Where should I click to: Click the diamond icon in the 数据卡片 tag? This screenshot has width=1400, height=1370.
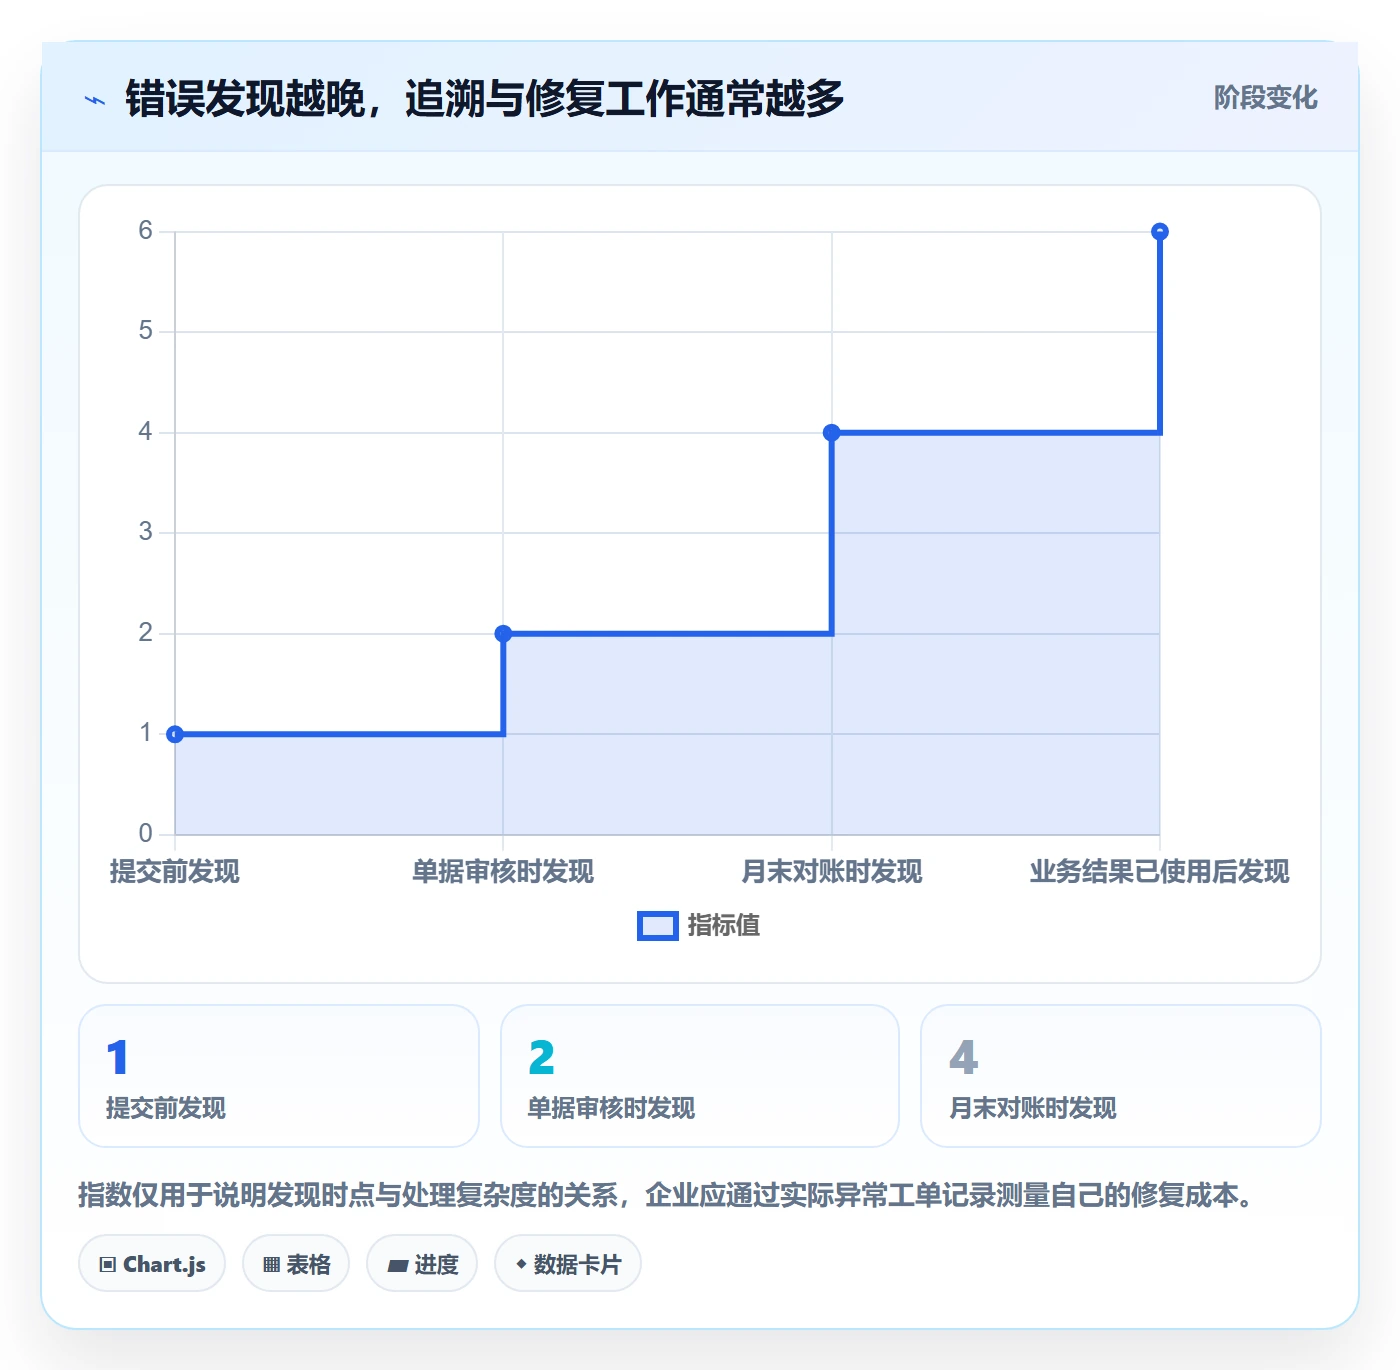coord(521,1264)
